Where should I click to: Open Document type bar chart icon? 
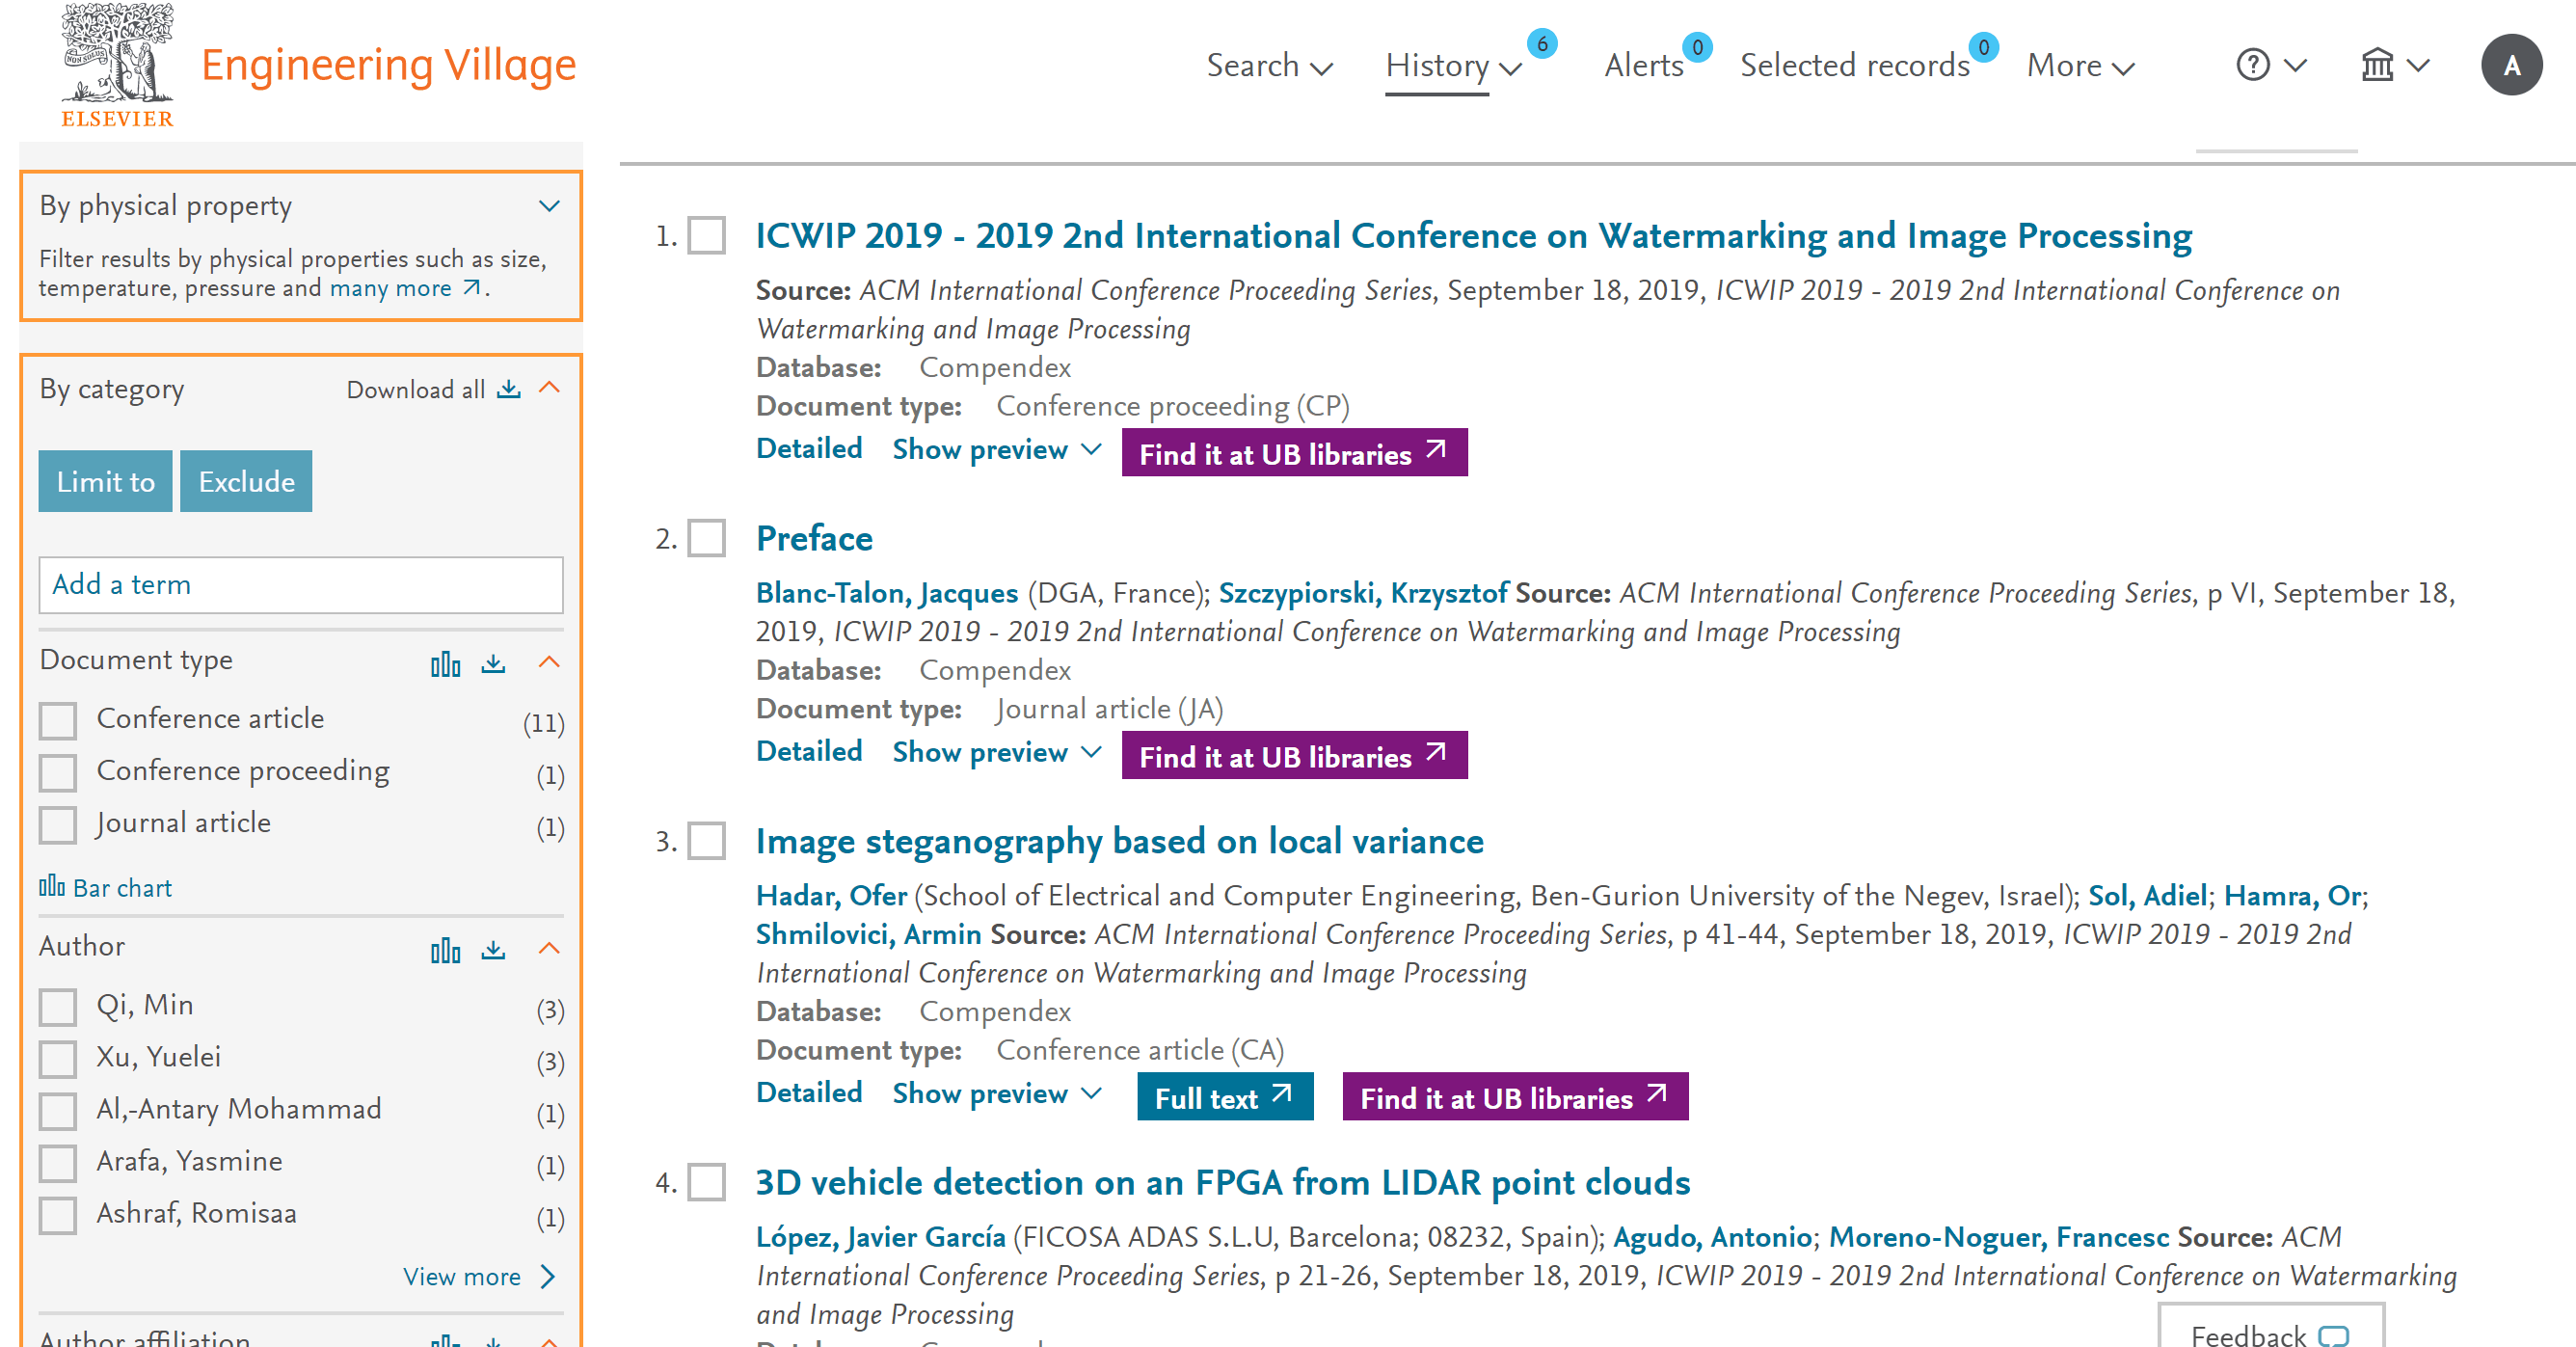[445, 663]
